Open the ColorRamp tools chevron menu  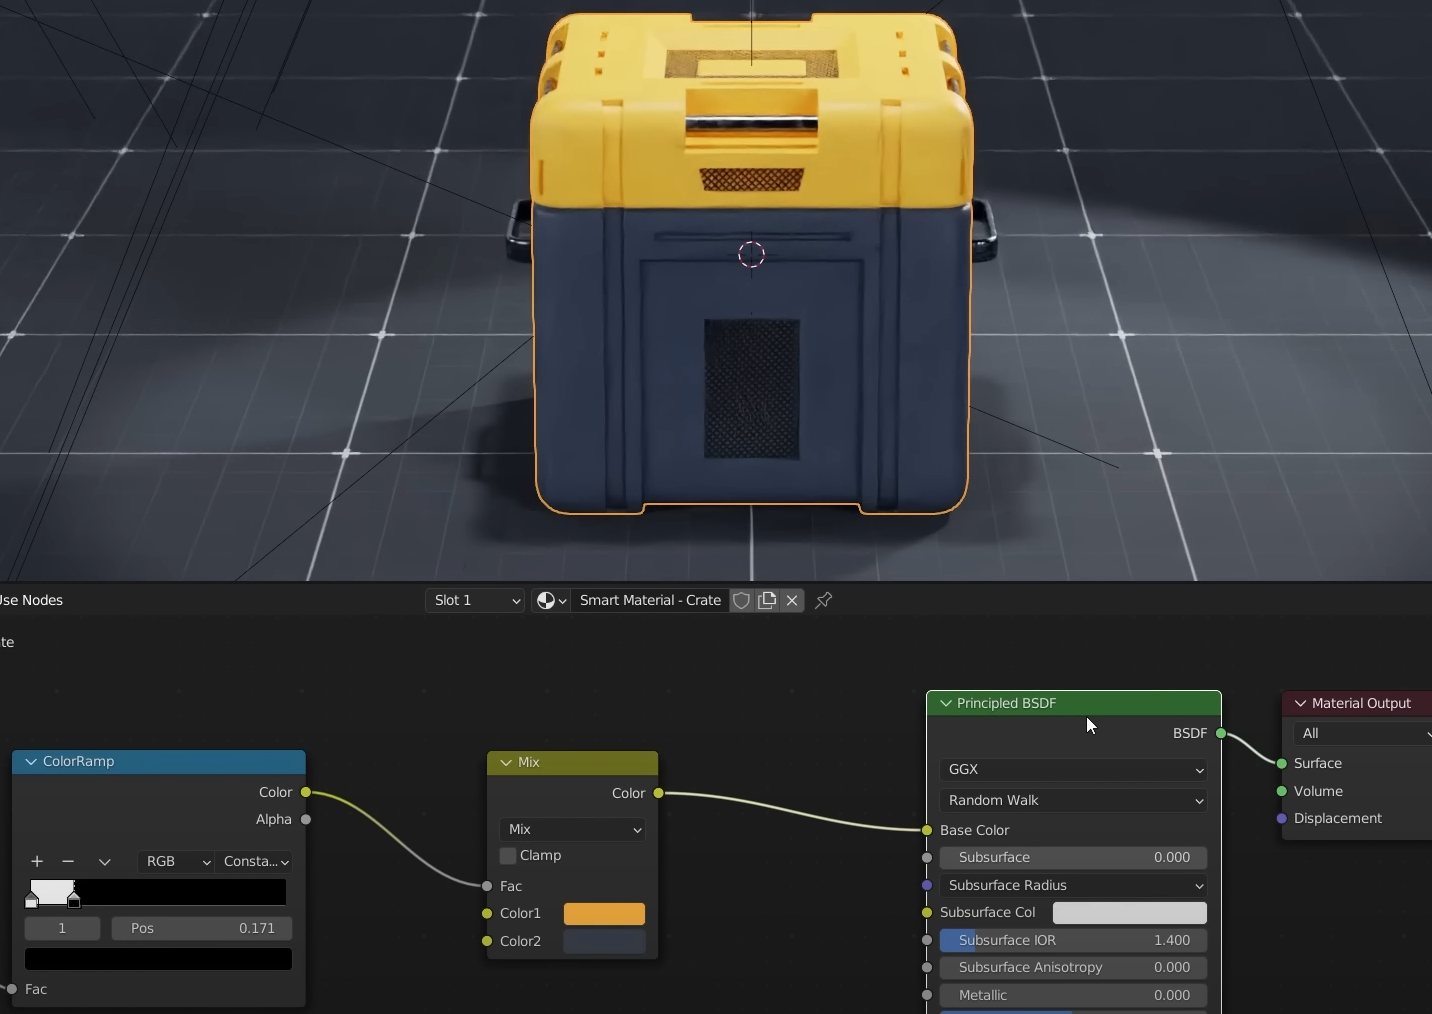click(x=104, y=861)
